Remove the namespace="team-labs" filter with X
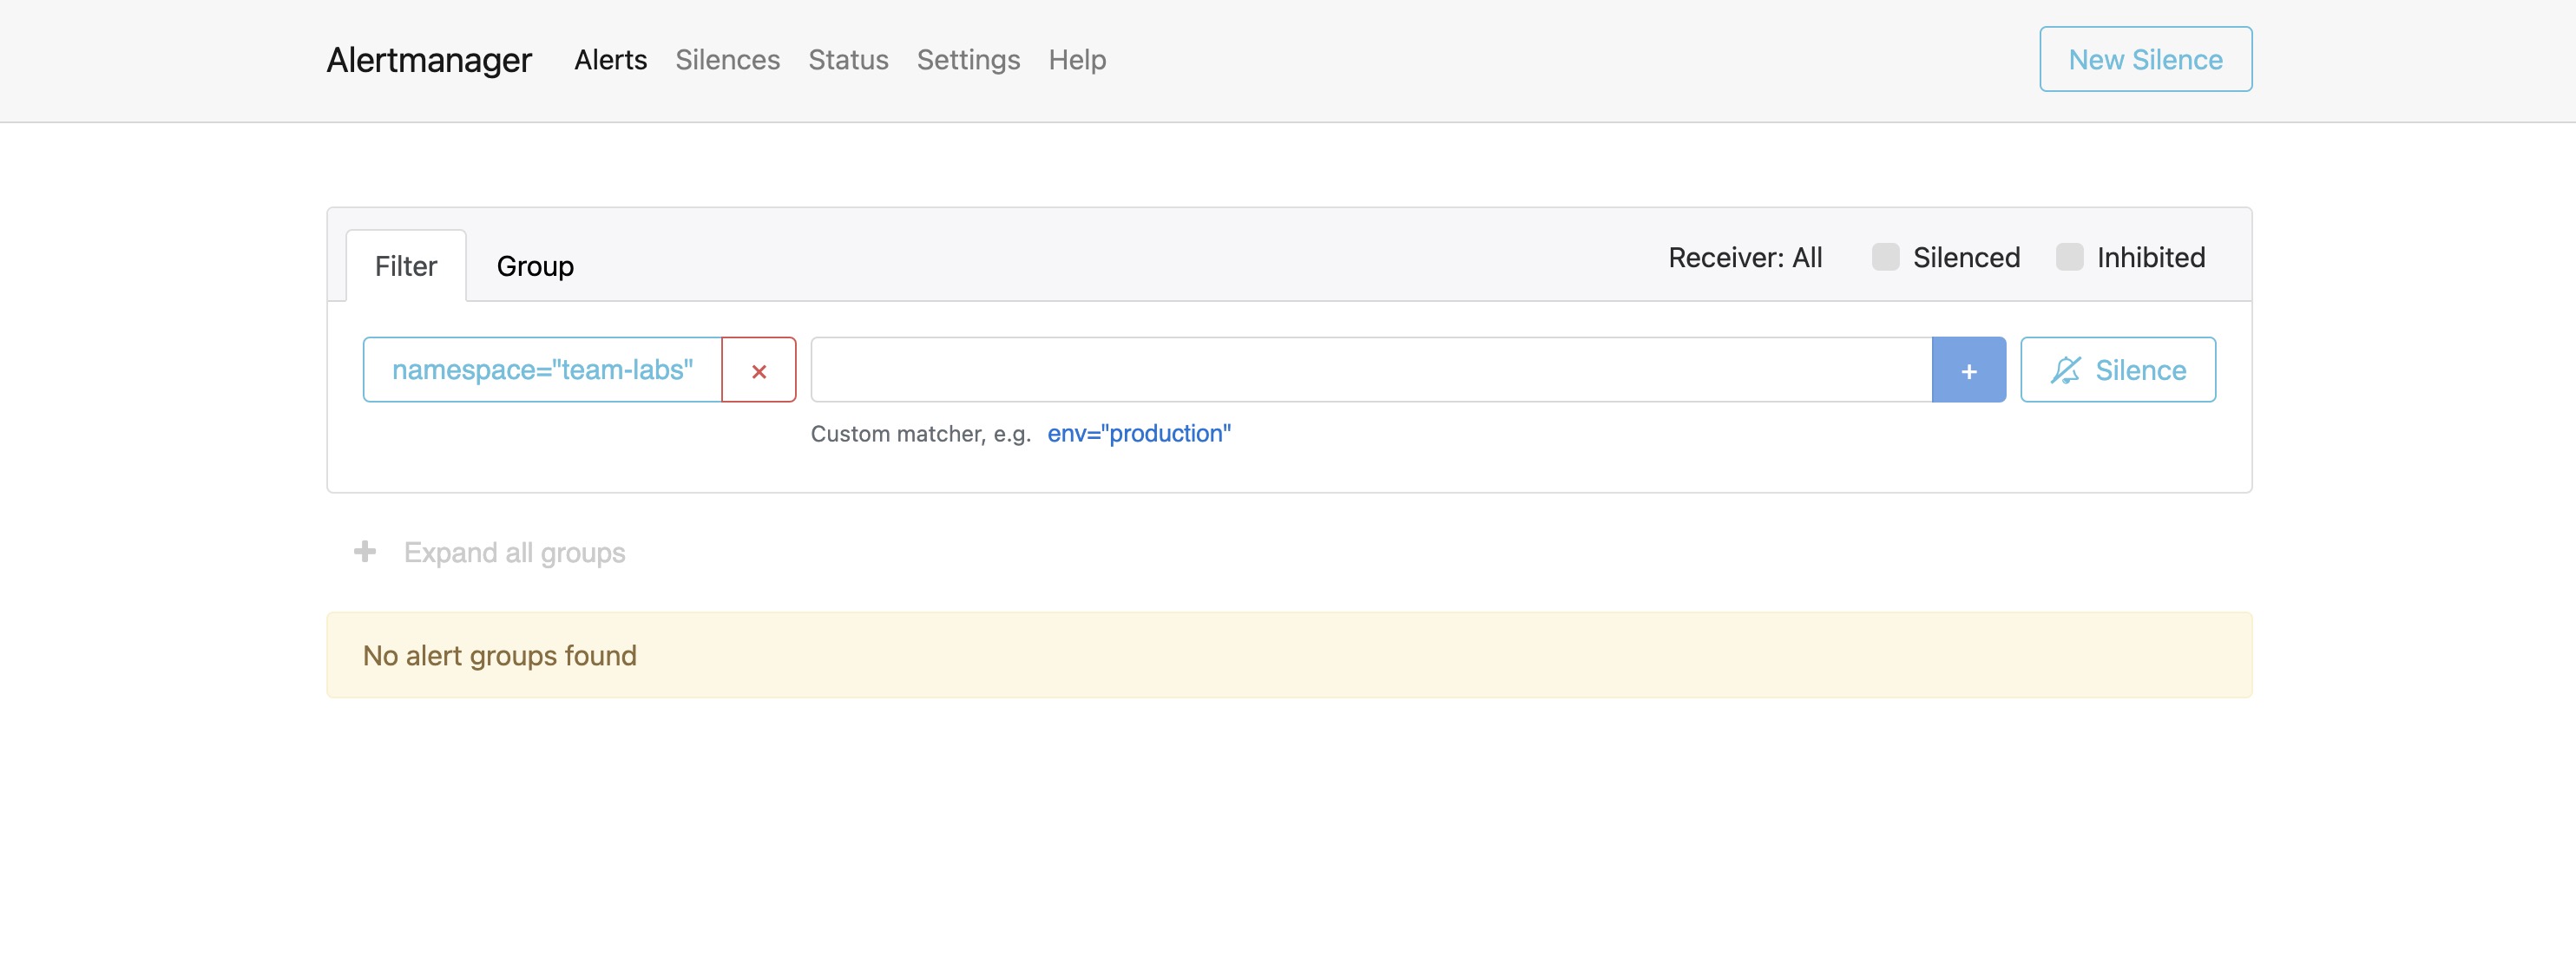 point(758,370)
